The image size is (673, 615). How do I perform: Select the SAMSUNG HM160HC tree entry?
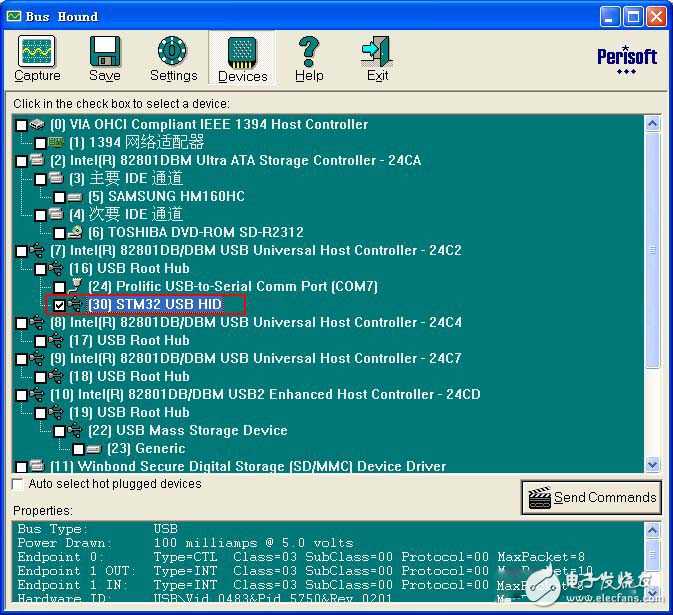click(x=176, y=197)
